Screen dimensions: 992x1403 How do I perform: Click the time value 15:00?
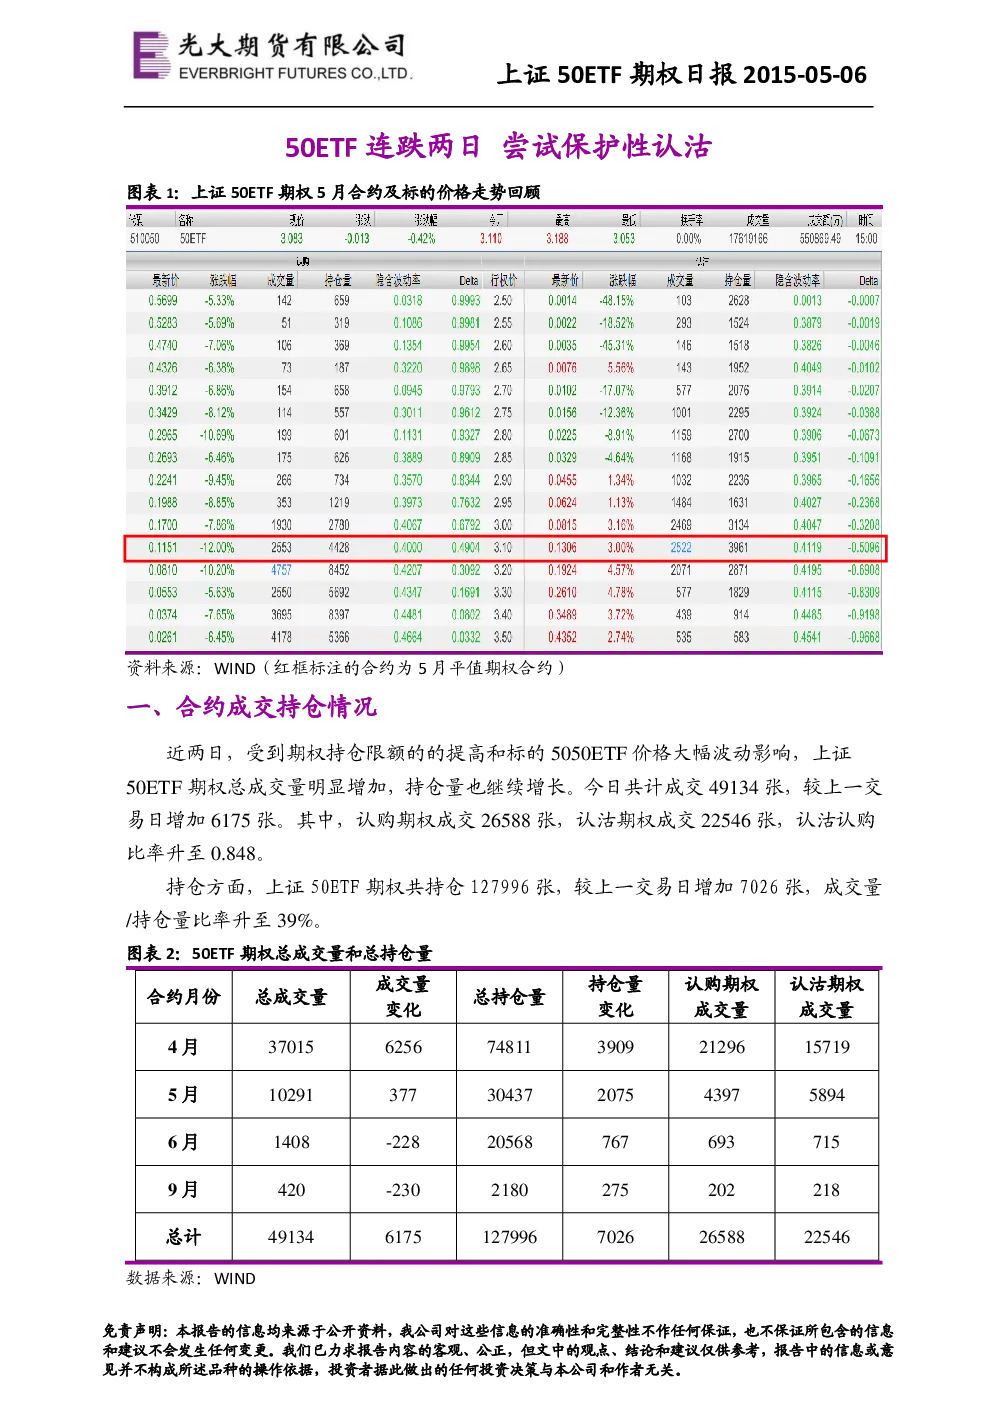click(x=866, y=239)
